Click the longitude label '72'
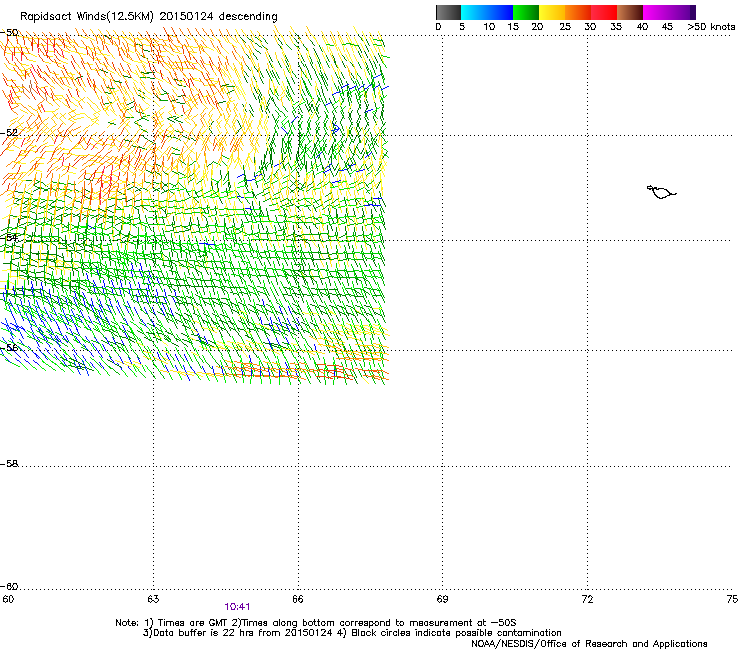Screen dimensions: 740x650 click(x=587, y=599)
